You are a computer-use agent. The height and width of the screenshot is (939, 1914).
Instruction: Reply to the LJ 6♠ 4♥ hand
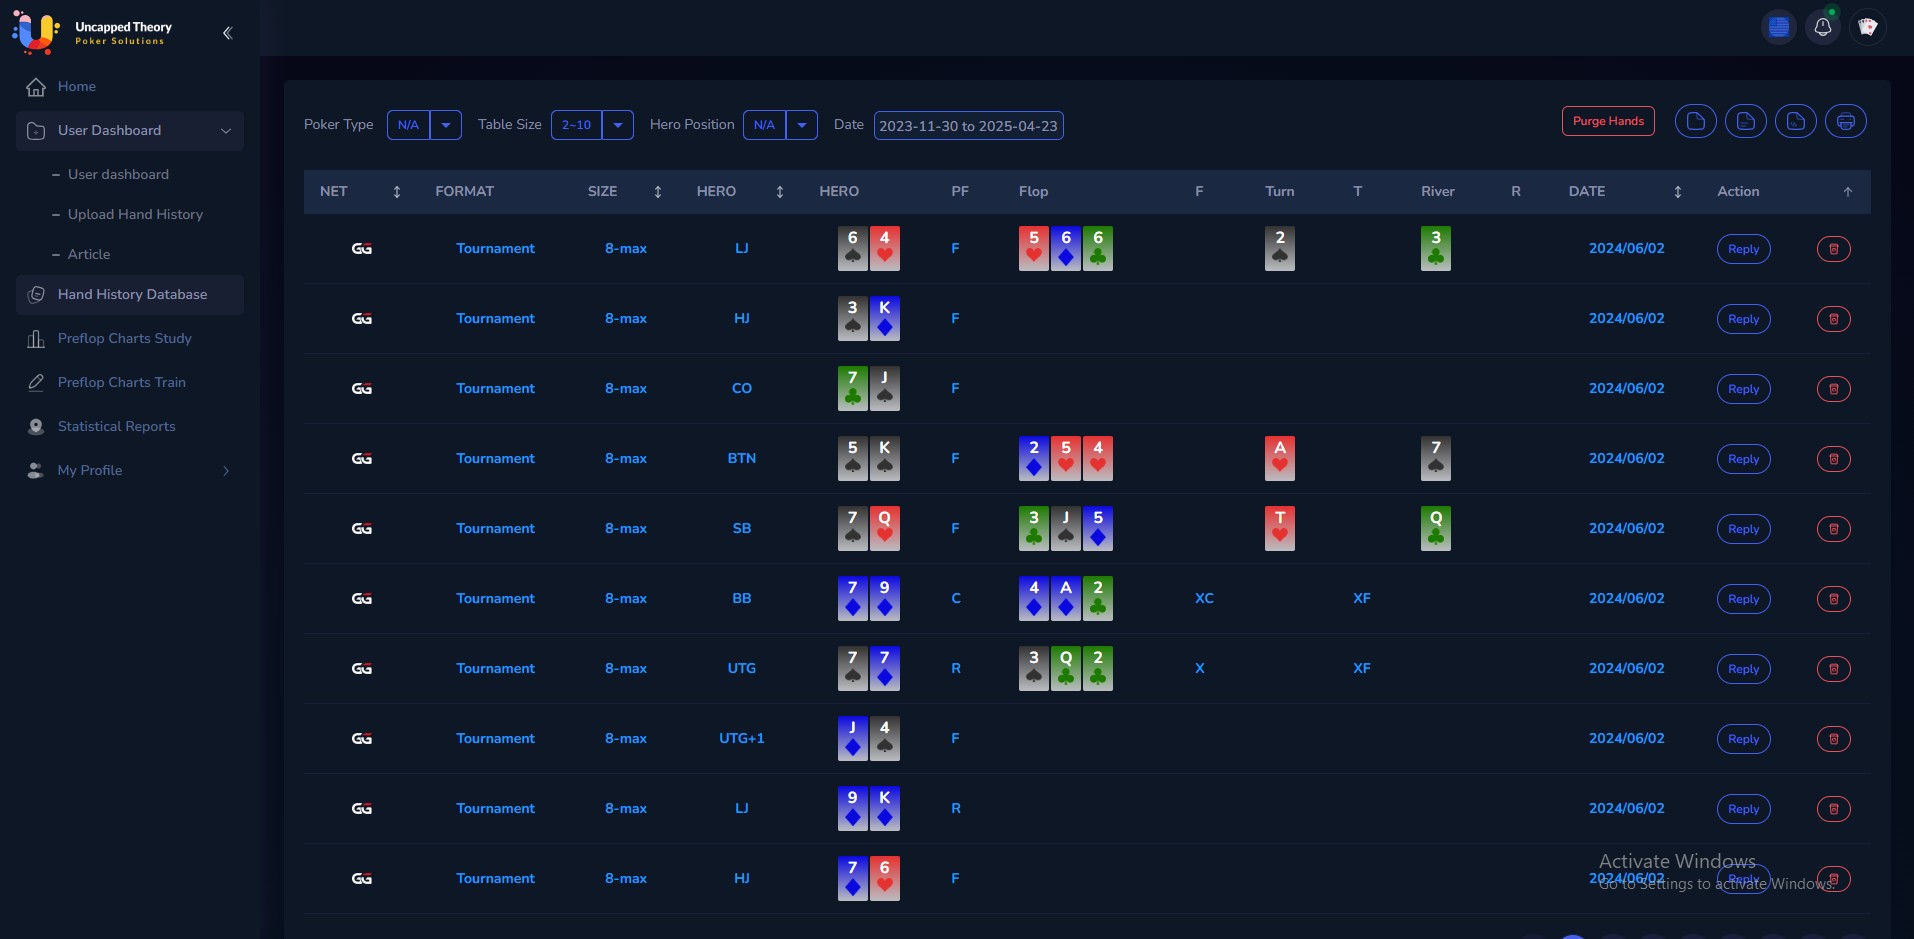[1743, 249]
